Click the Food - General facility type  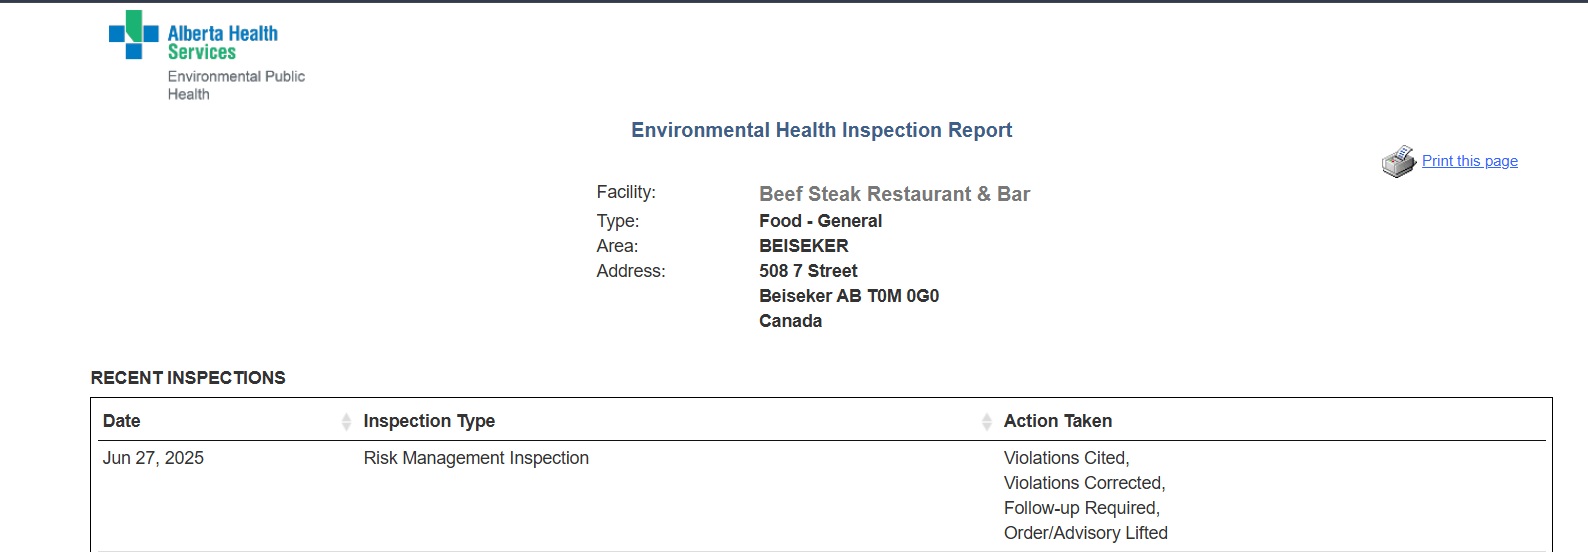[821, 221]
